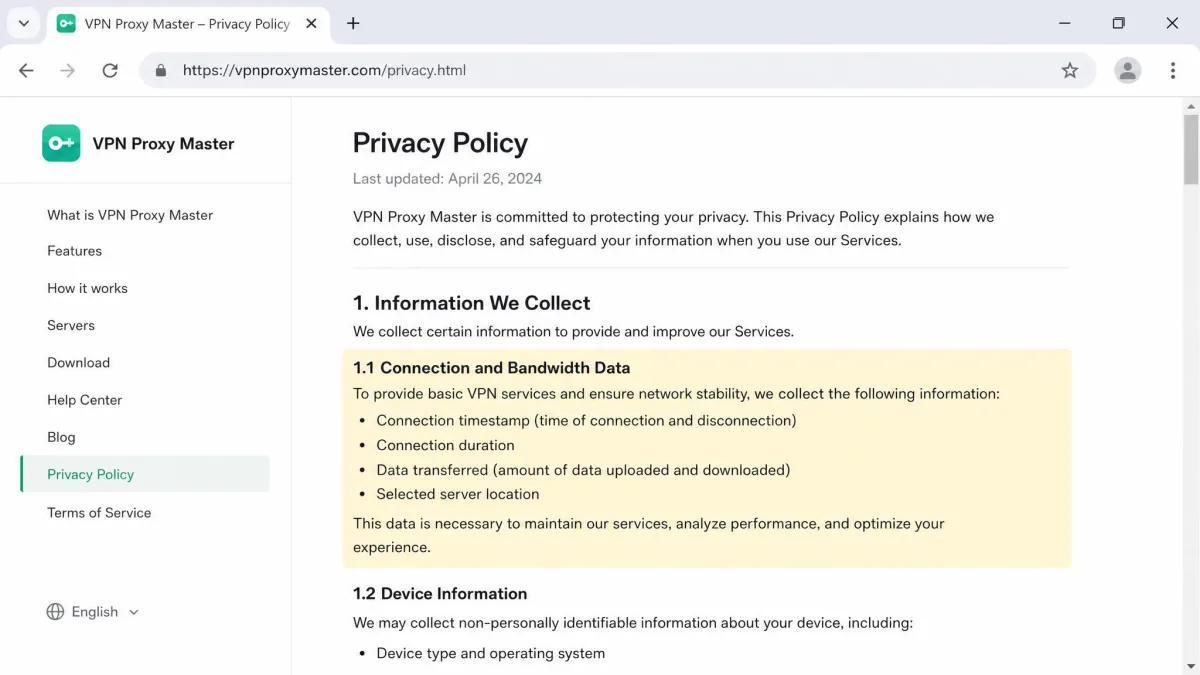Screen dimensions: 1200x675
Task: Open What is VPN Proxy Master page
Action: (x=130, y=215)
